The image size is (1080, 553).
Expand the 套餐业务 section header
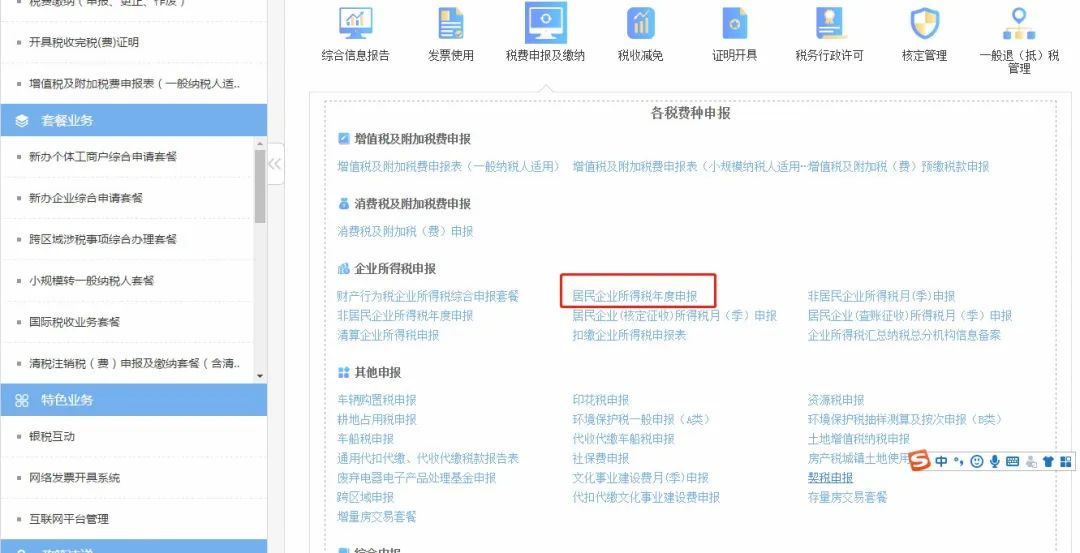click(134, 121)
